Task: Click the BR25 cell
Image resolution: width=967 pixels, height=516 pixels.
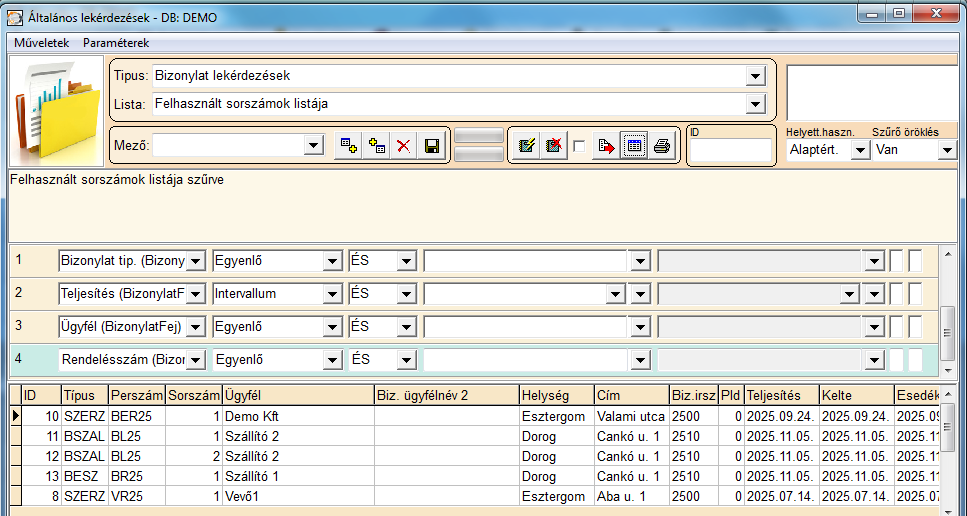Action: [137, 477]
